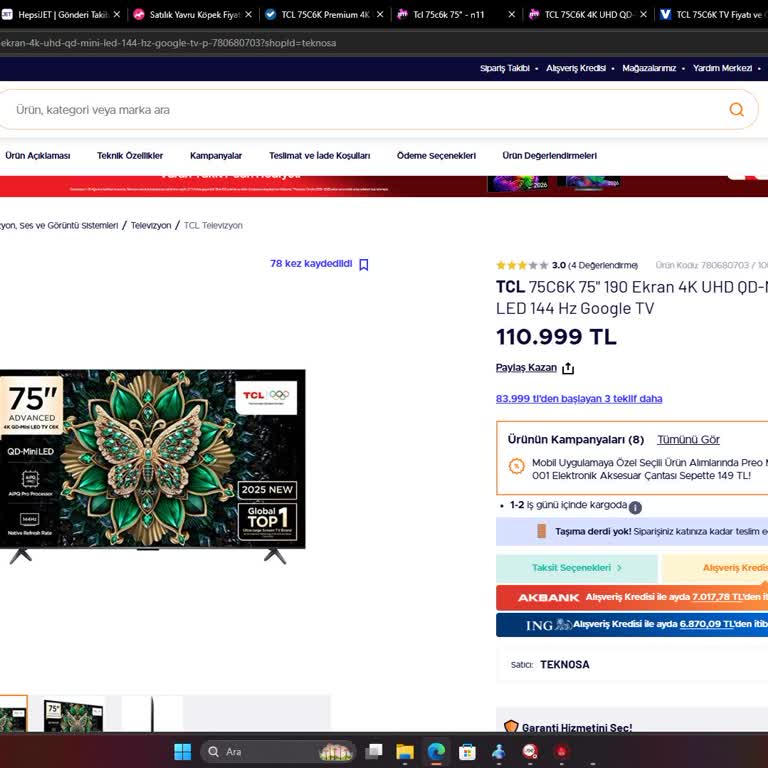768x768 pixels.
Task: Open Ürün Açıklaması section
Action: point(38,156)
